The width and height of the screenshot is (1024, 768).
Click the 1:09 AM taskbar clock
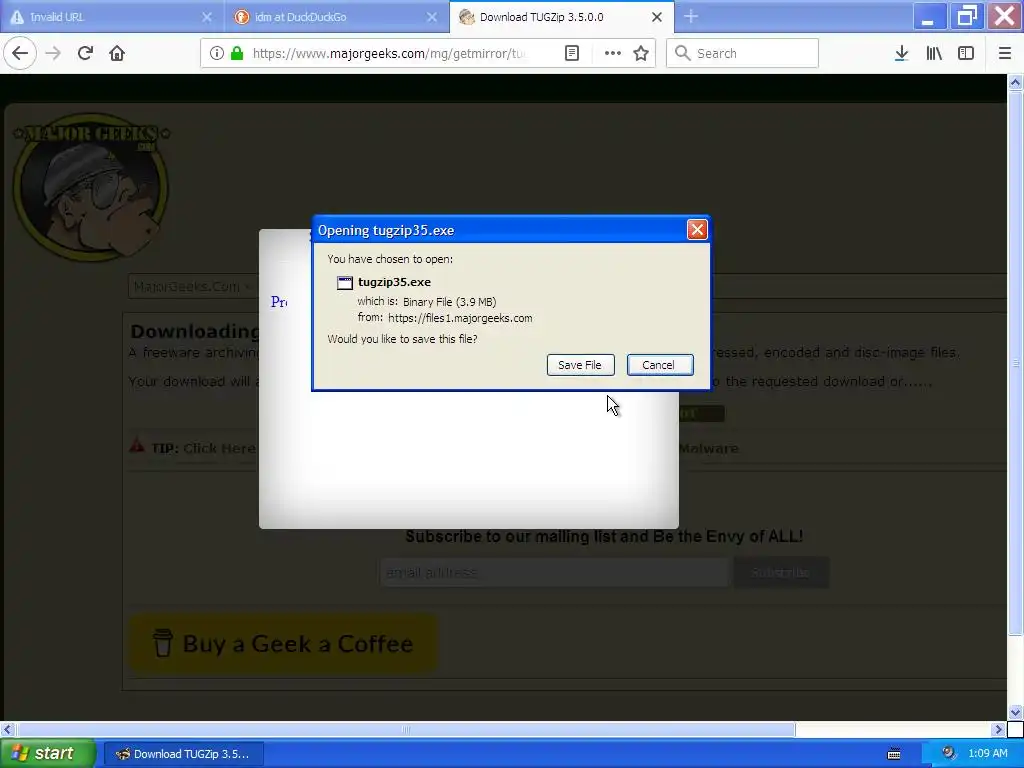pos(987,754)
